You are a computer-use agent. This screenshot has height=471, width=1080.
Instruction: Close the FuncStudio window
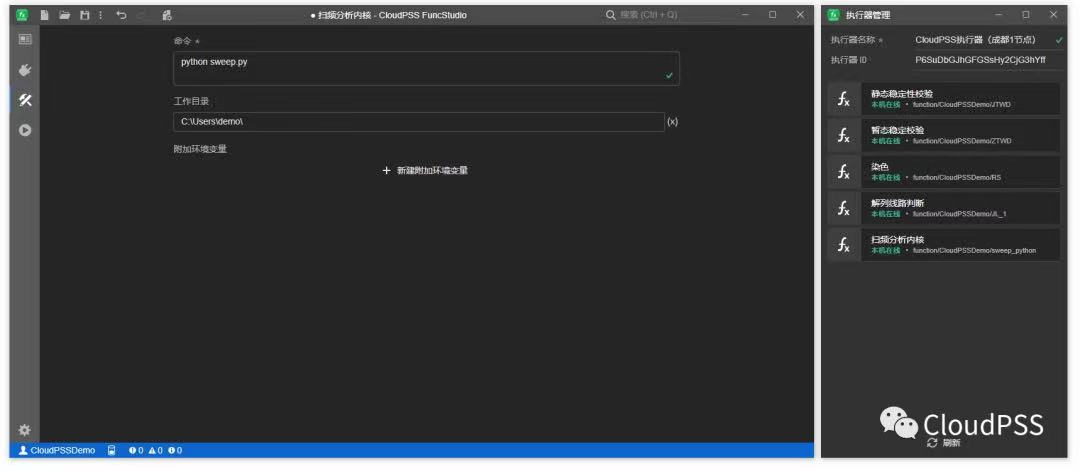point(800,14)
